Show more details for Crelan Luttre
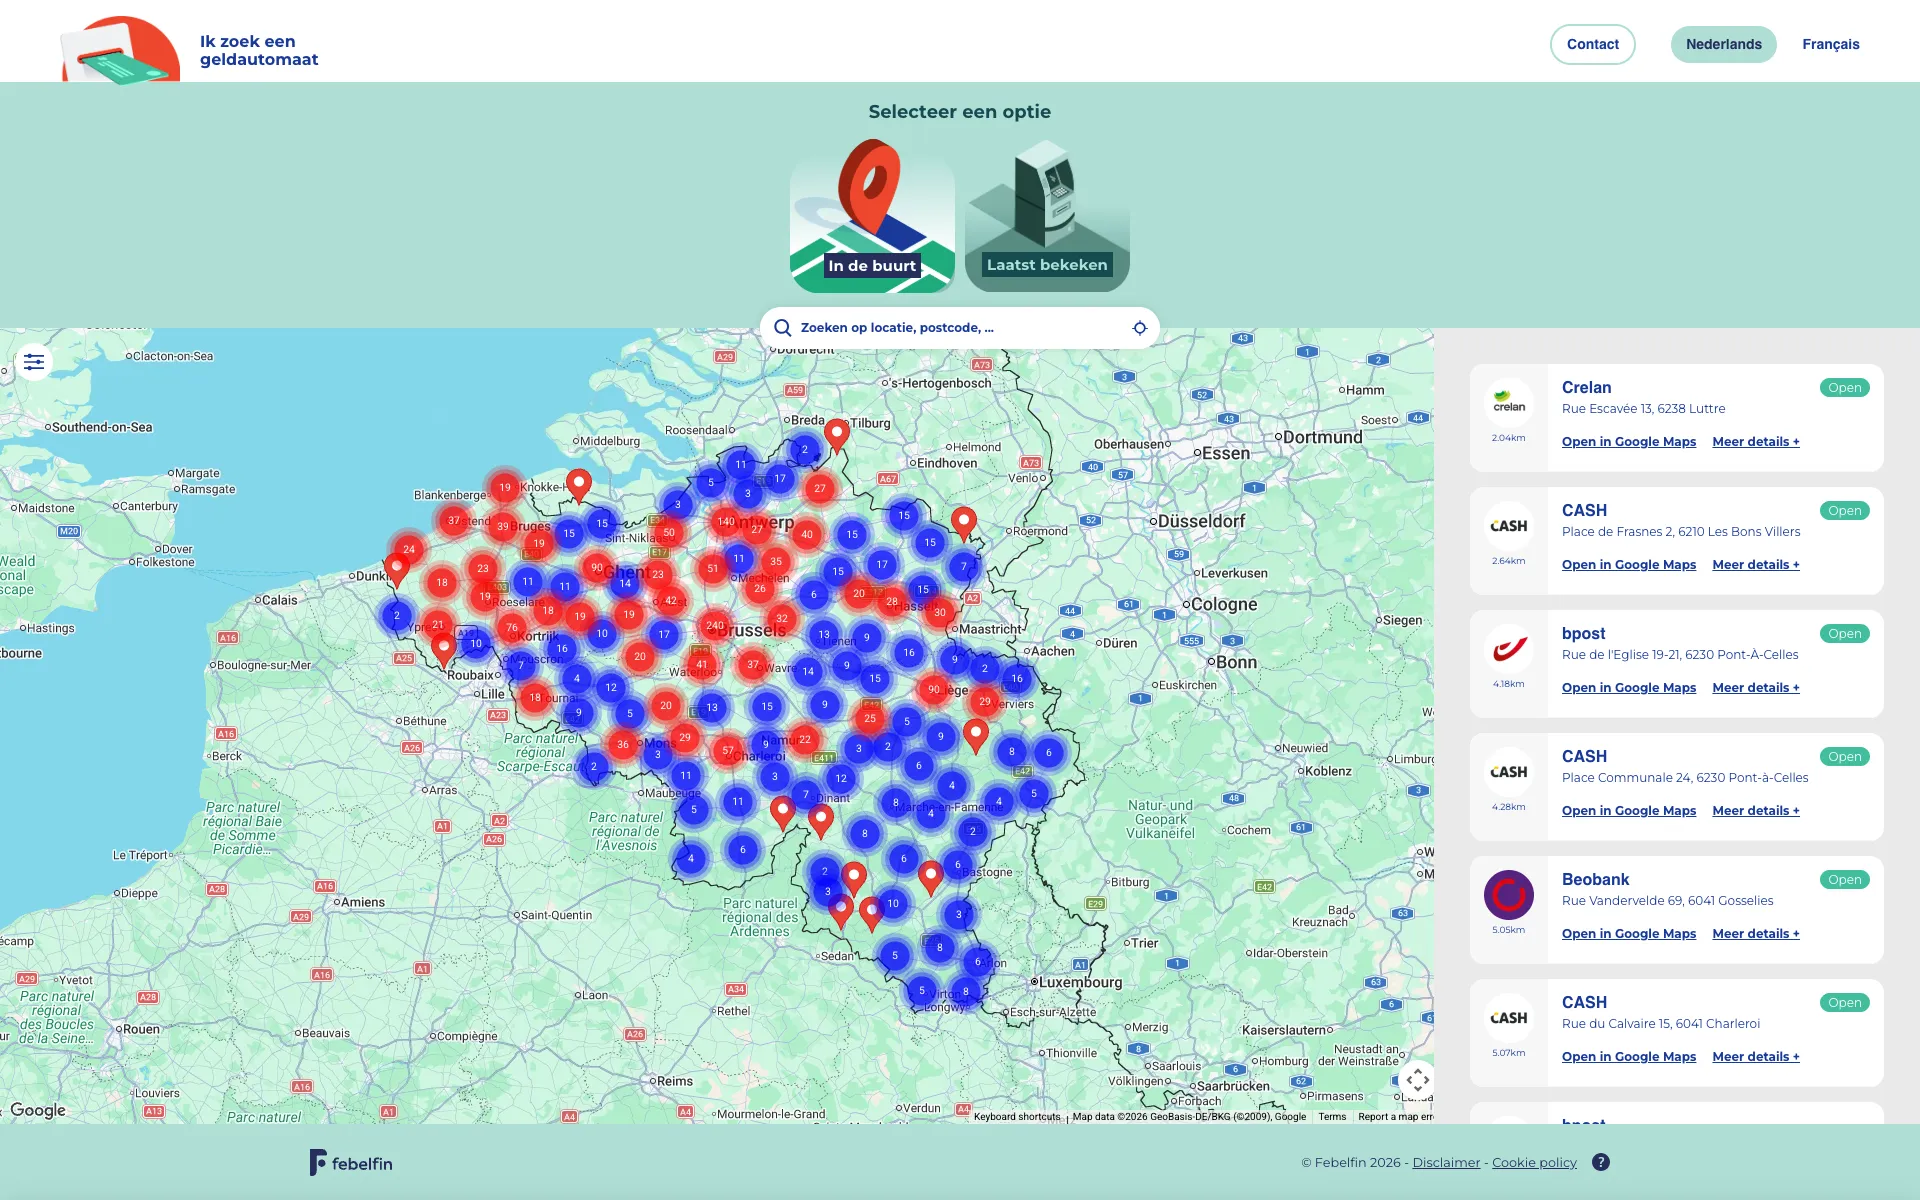The width and height of the screenshot is (1920, 1200). (x=1756, y=442)
